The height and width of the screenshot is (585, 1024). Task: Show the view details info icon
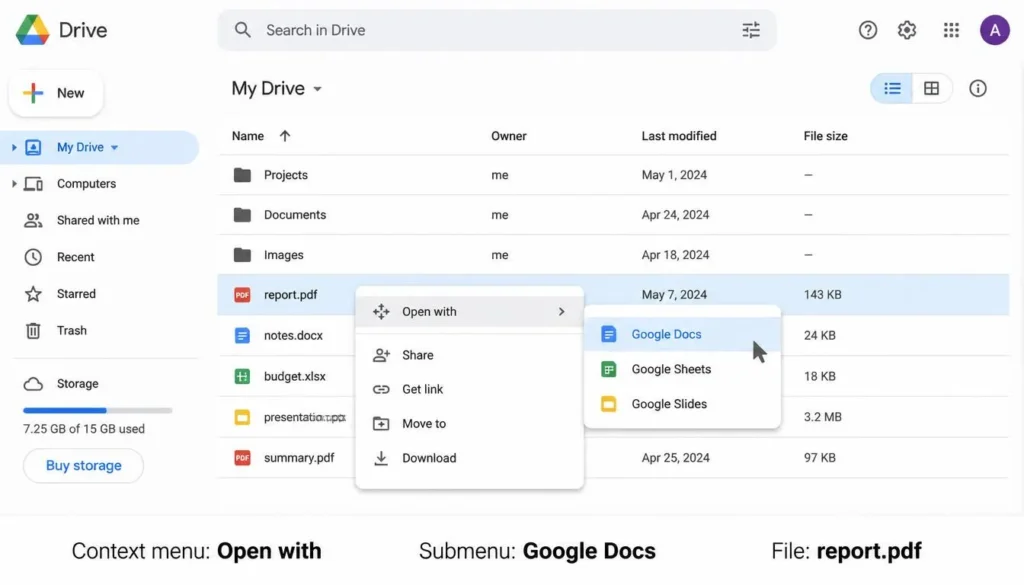pos(978,88)
